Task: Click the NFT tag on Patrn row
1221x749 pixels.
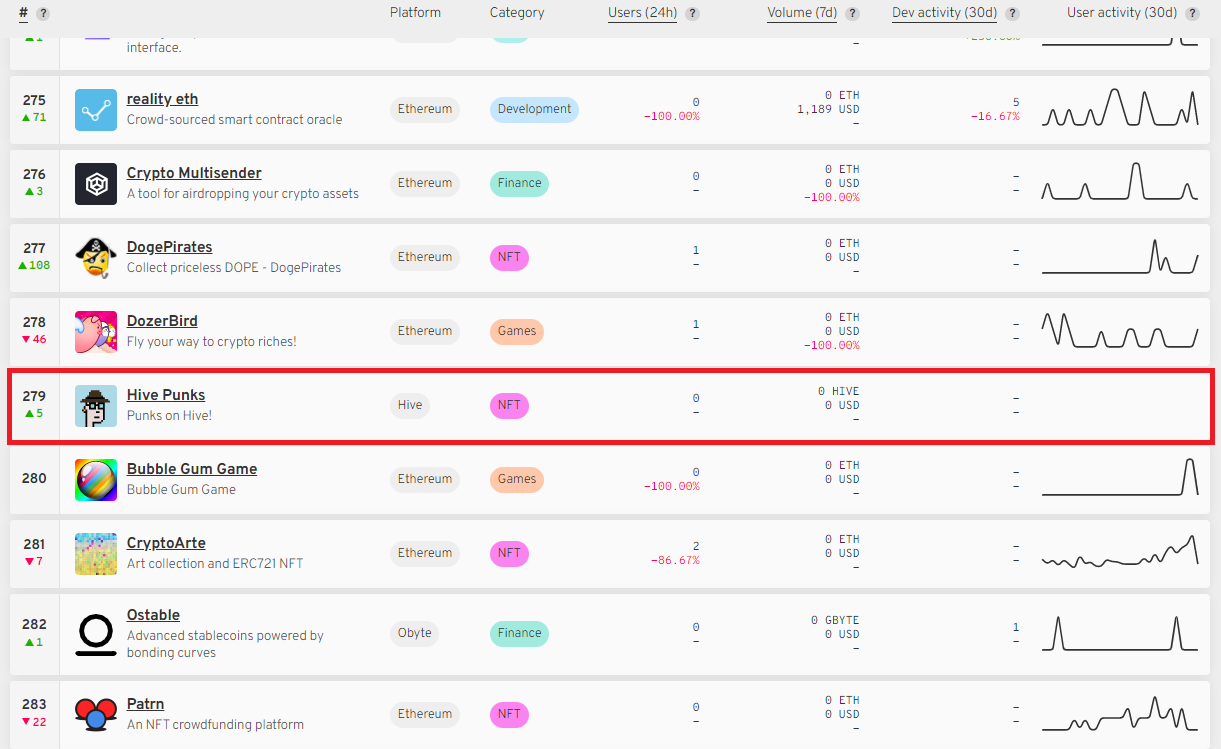Action: [509, 714]
